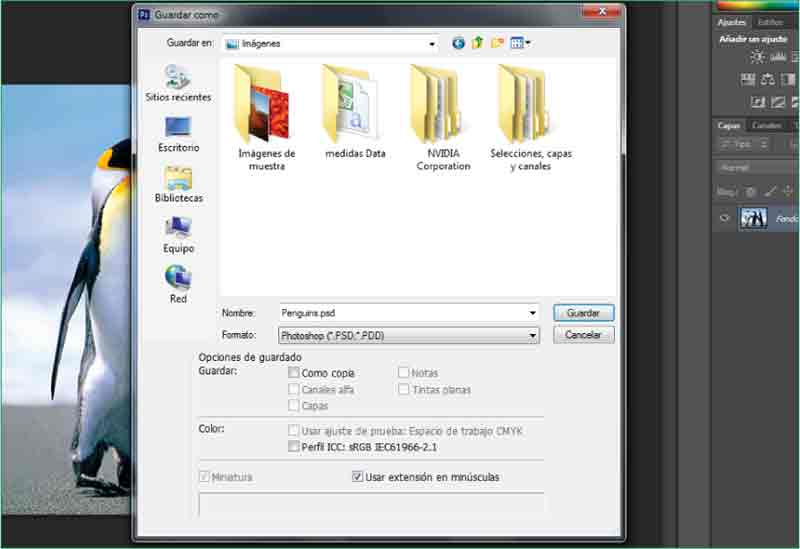
Task: Toggle Perfil ICC sRGB checkbox
Action: (x=293, y=447)
